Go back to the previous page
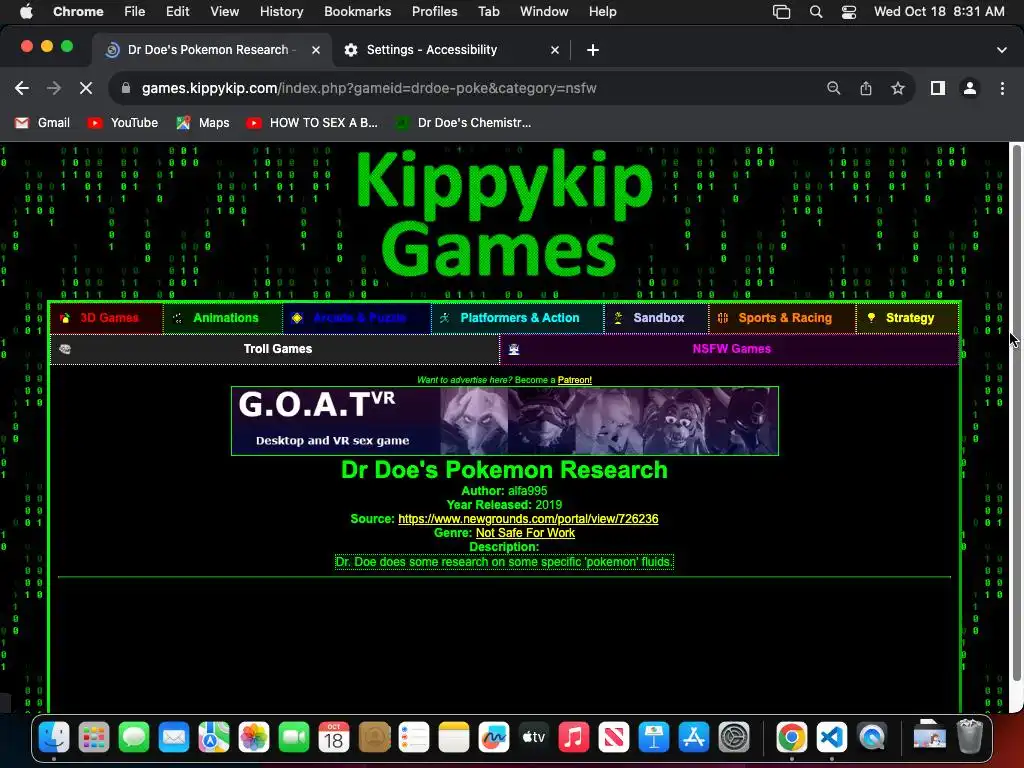The height and width of the screenshot is (768, 1024). coord(22,88)
